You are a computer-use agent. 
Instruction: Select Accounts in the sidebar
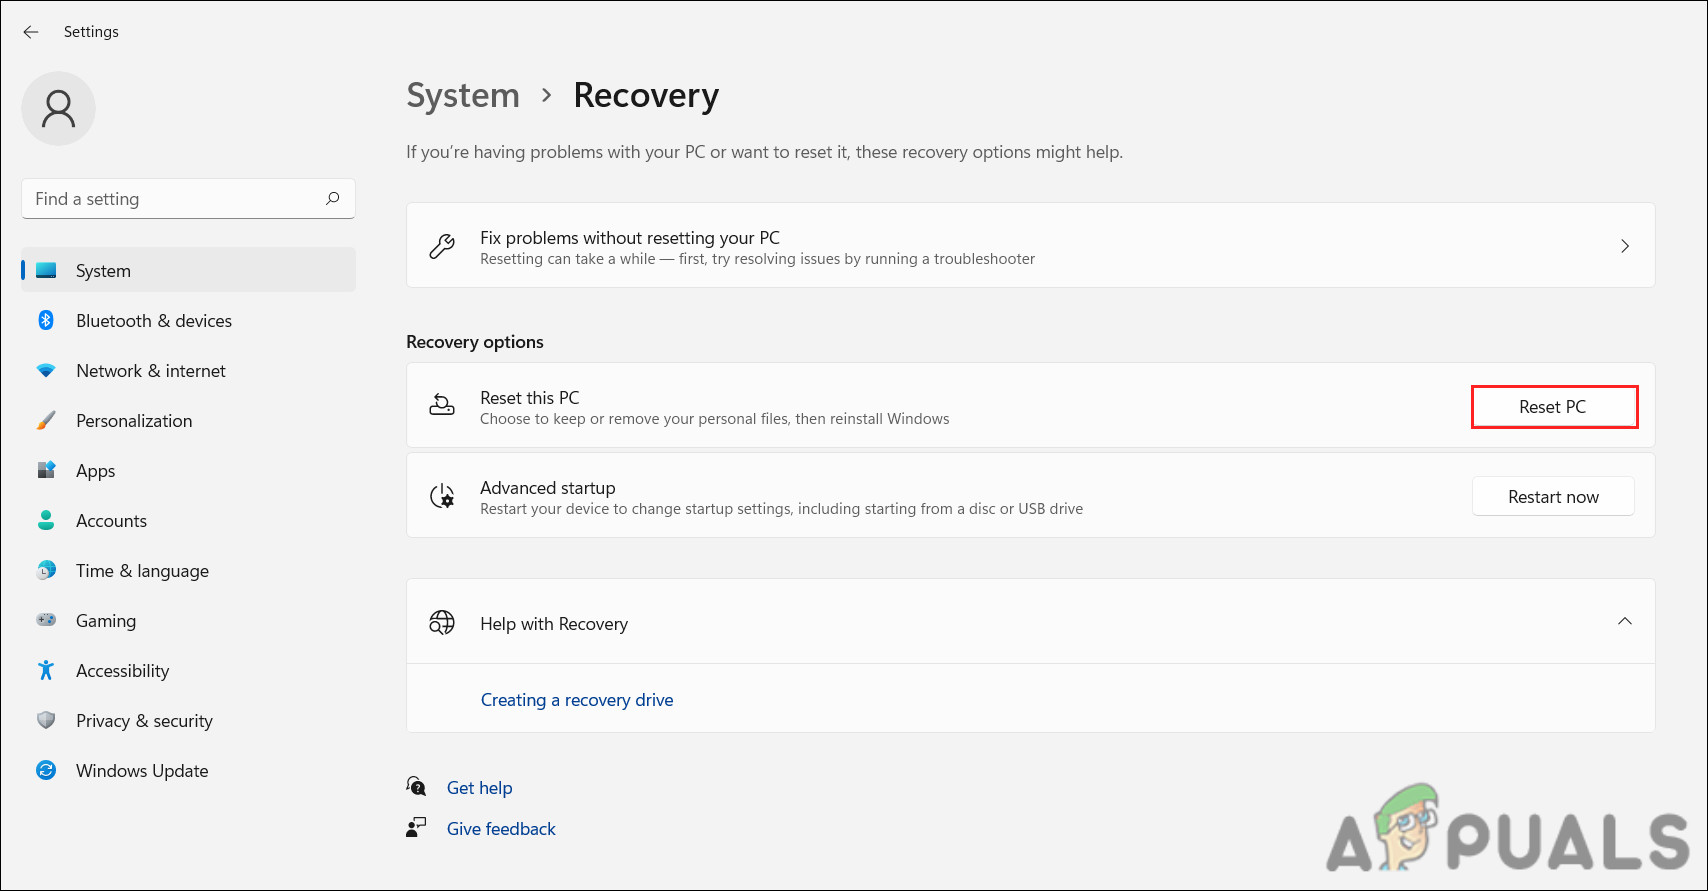[111, 521]
